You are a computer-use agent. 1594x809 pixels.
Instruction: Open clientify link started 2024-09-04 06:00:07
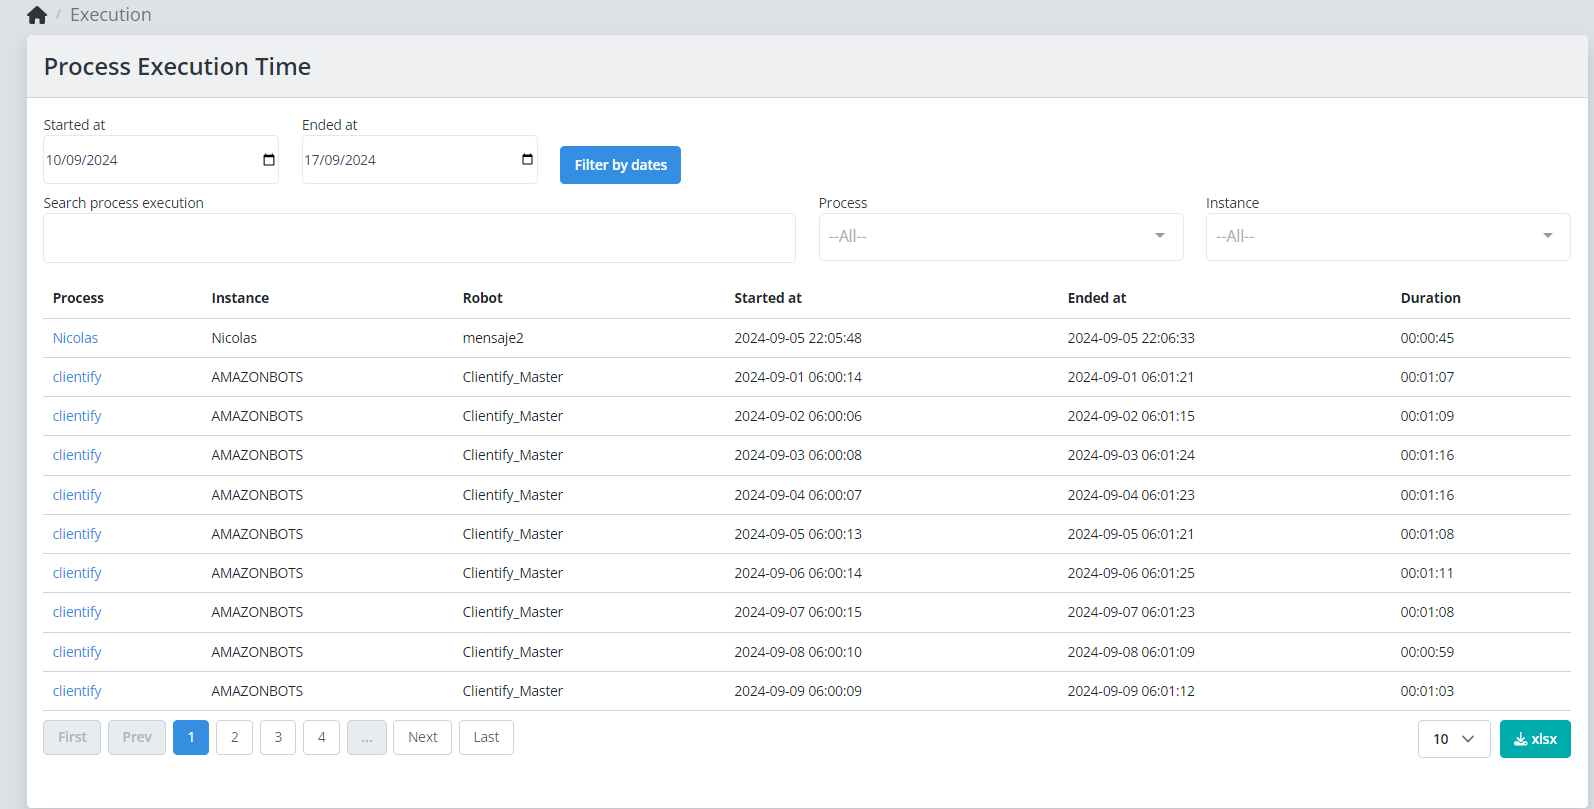(x=77, y=495)
